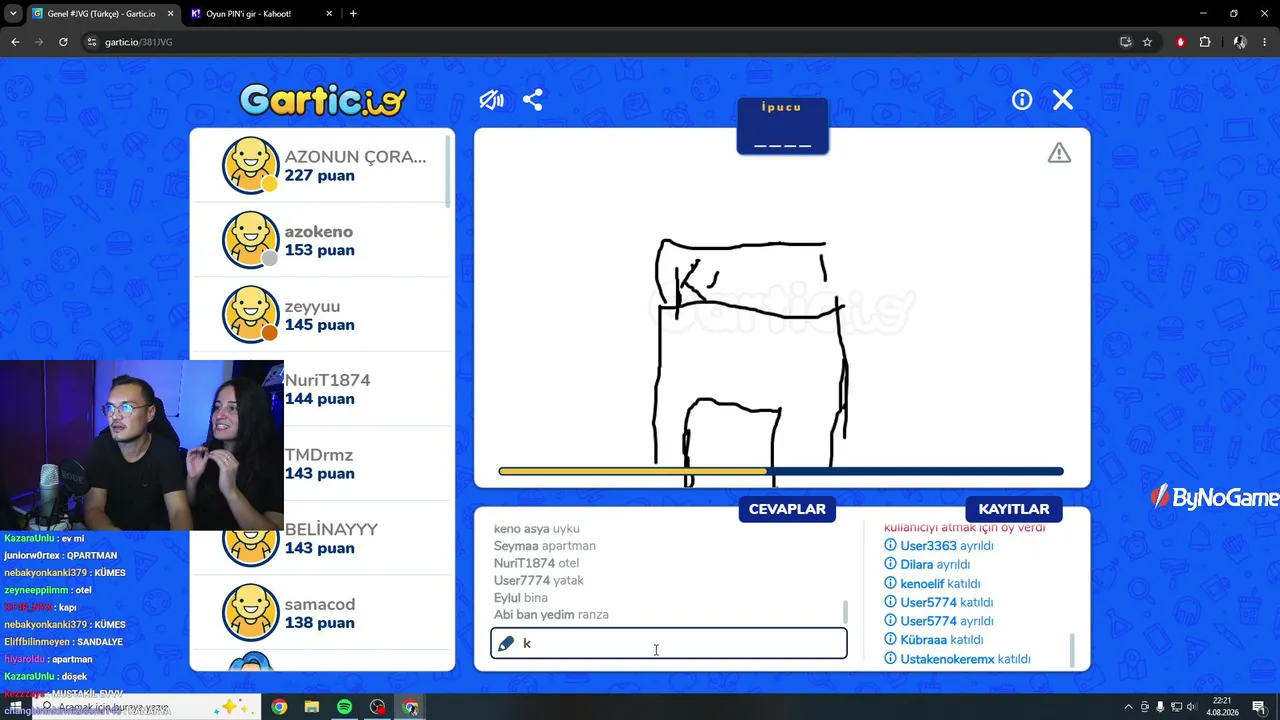Close the Gartic.io browser tab
1280x720 pixels.
coord(169,14)
